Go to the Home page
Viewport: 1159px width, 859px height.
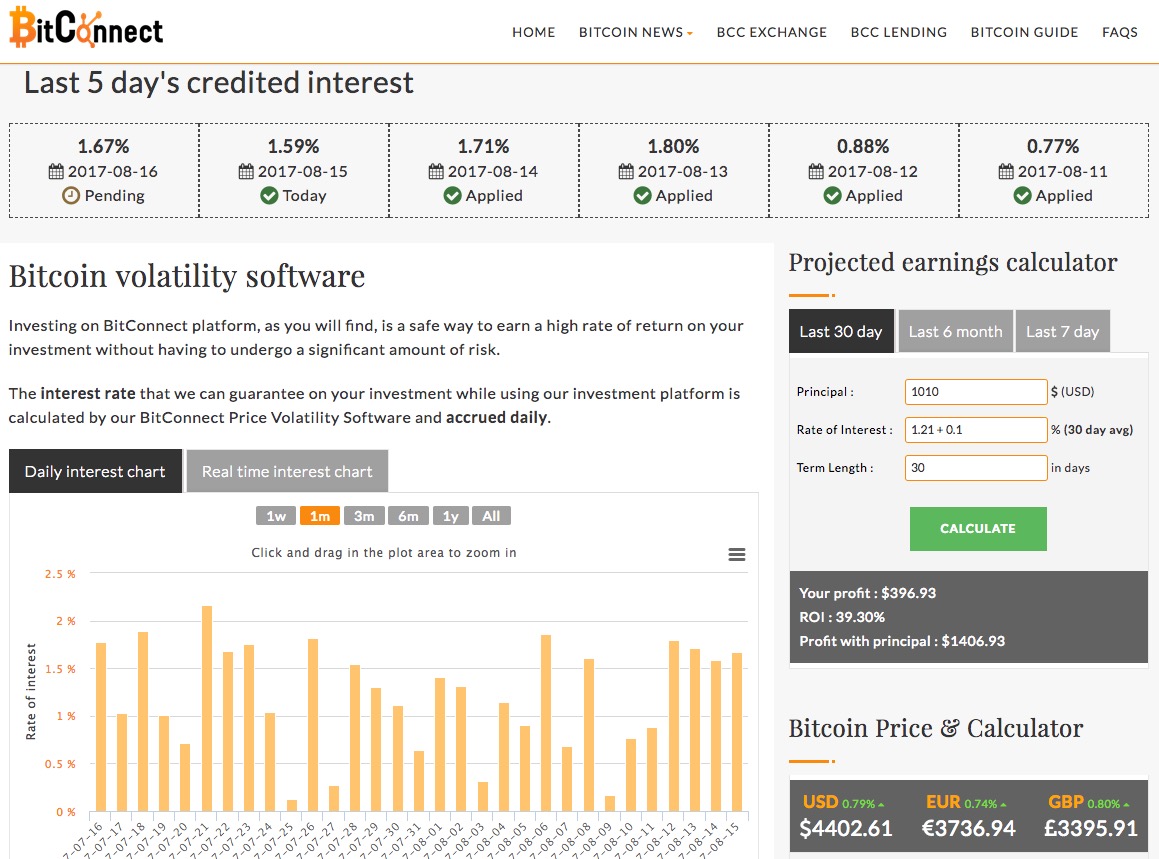(x=534, y=33)
